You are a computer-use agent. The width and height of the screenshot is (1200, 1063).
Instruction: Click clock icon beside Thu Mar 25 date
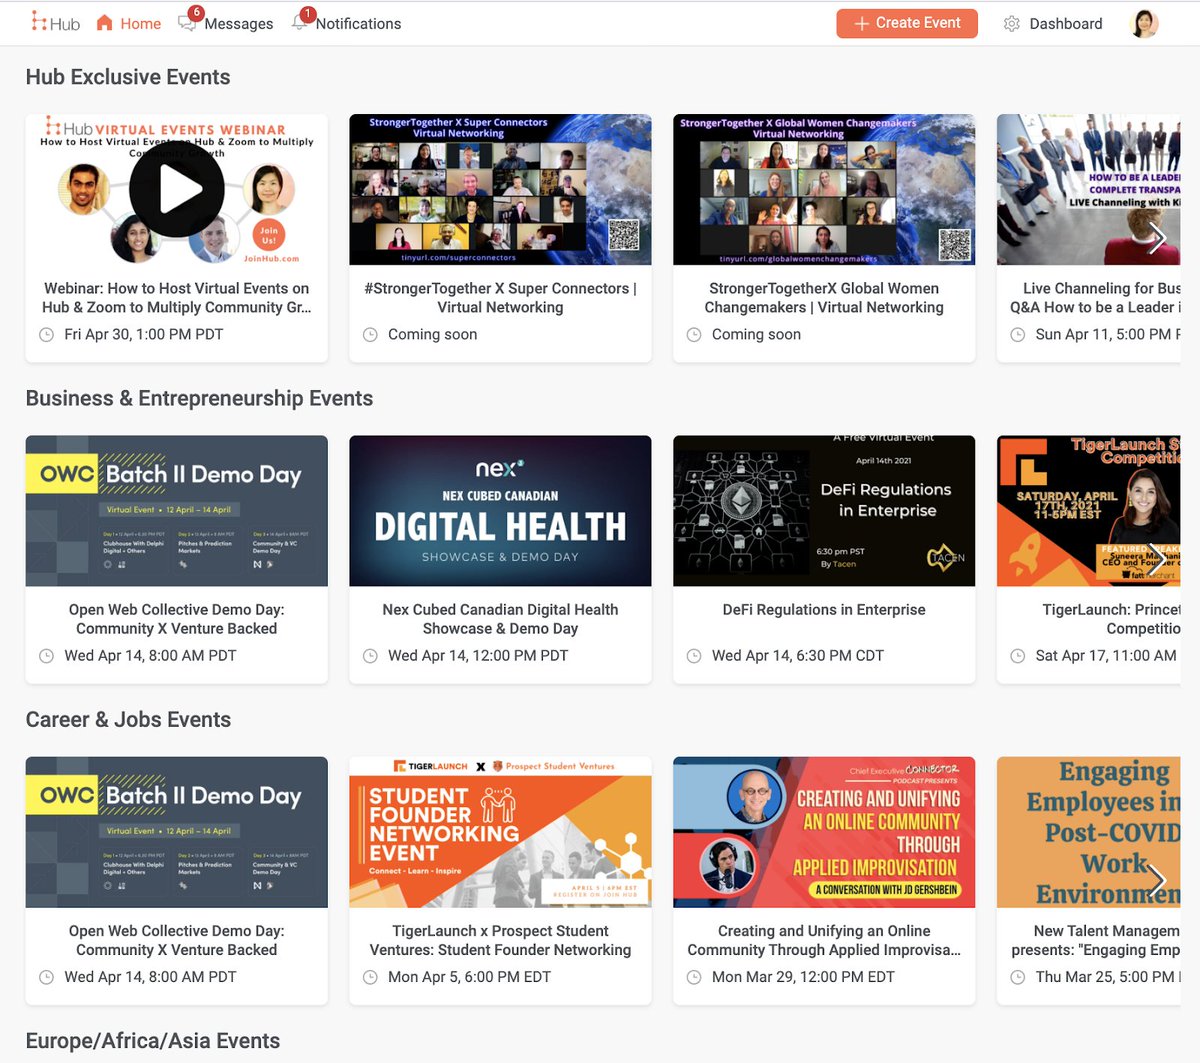click(x=1017, y=977)
